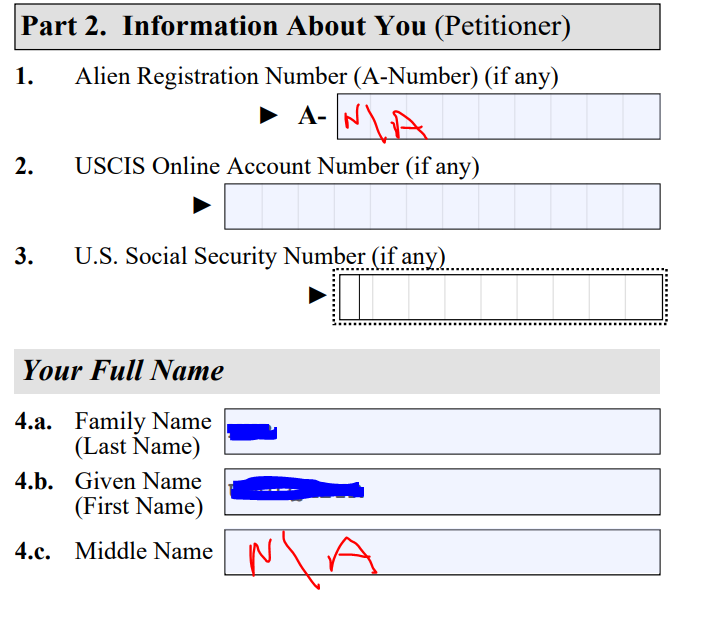Click the Given Name (First Name) field

point(442,492)
